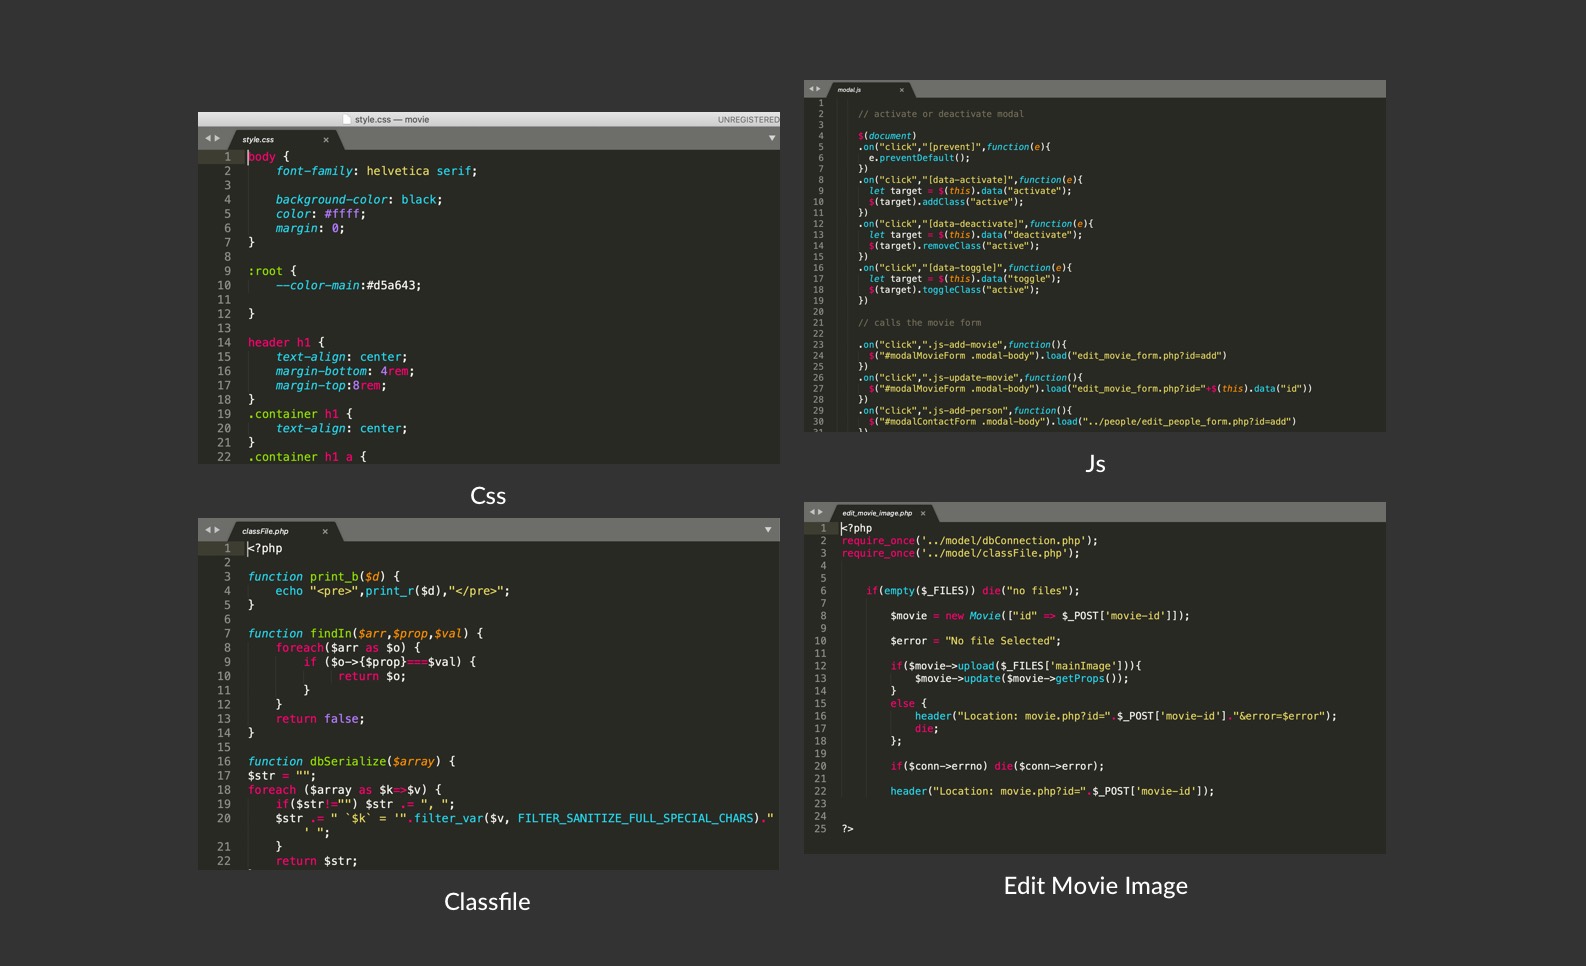Click the file icon in the style.css title bar

pos(347,119)
